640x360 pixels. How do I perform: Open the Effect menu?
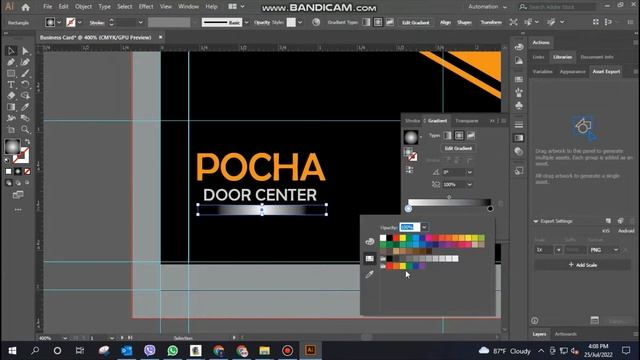pos(146,7)
